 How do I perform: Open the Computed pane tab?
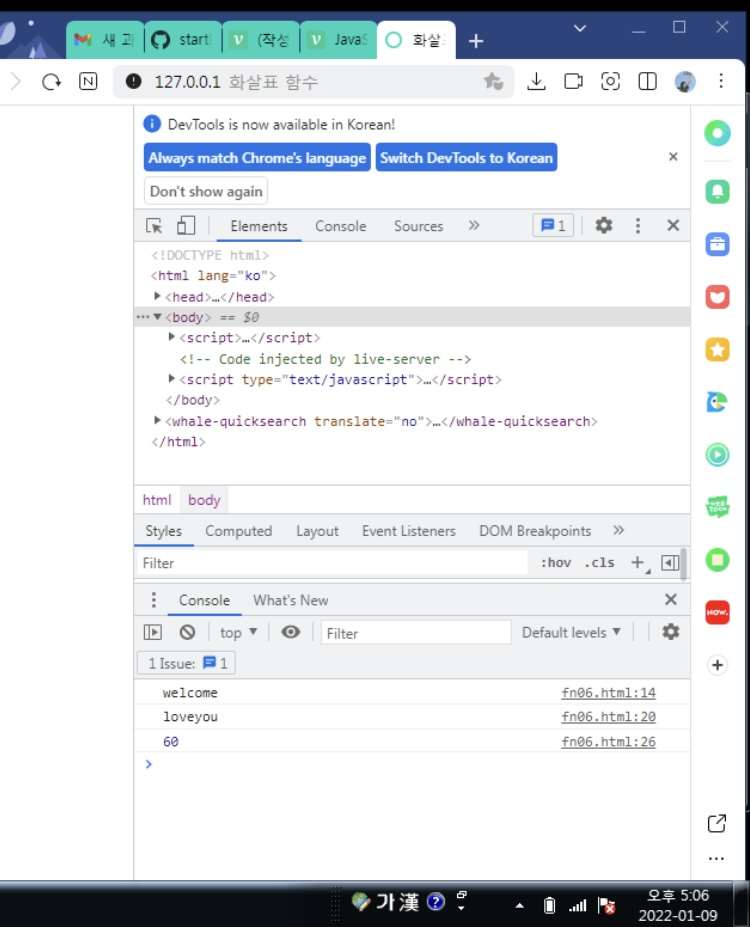click(239, 531)
